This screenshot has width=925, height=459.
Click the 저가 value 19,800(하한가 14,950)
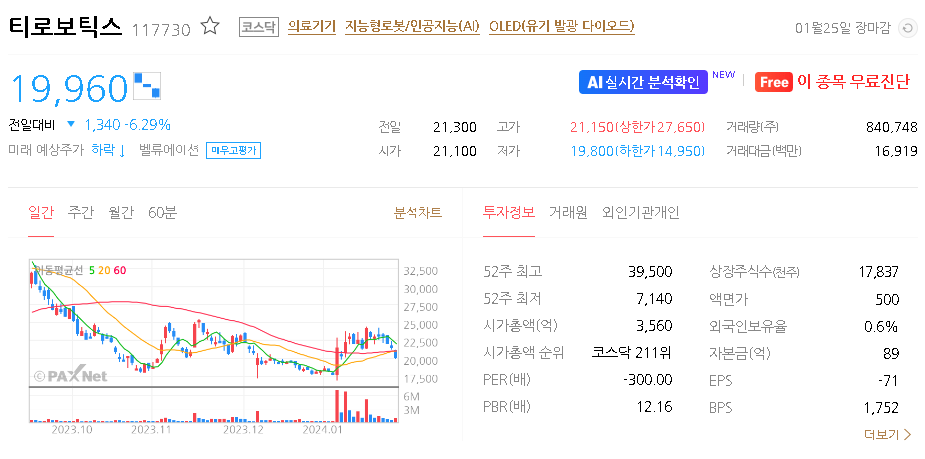pyautogui.click(x=638, y=151)
